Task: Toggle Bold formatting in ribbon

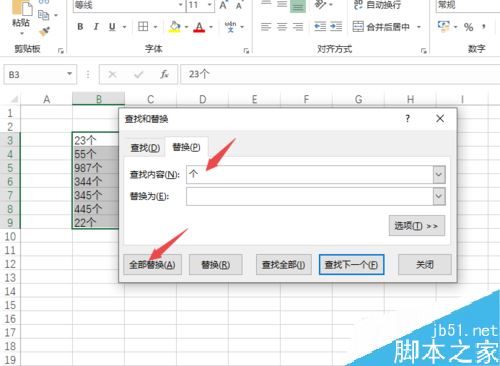Action: pos(80,27)
